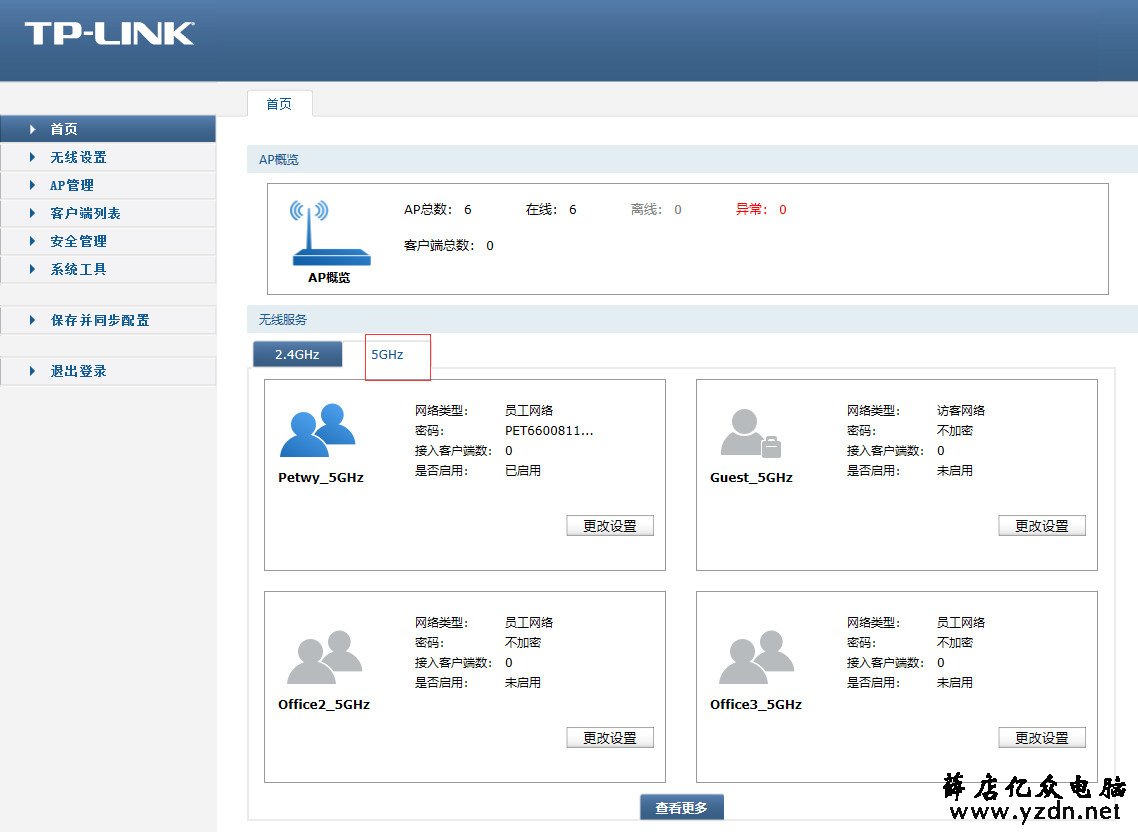Click the 访客网络 type of Guest_5GHz
Viewport: 1138px width, 832px height.
pyautogui.click(x=961, y=410)
